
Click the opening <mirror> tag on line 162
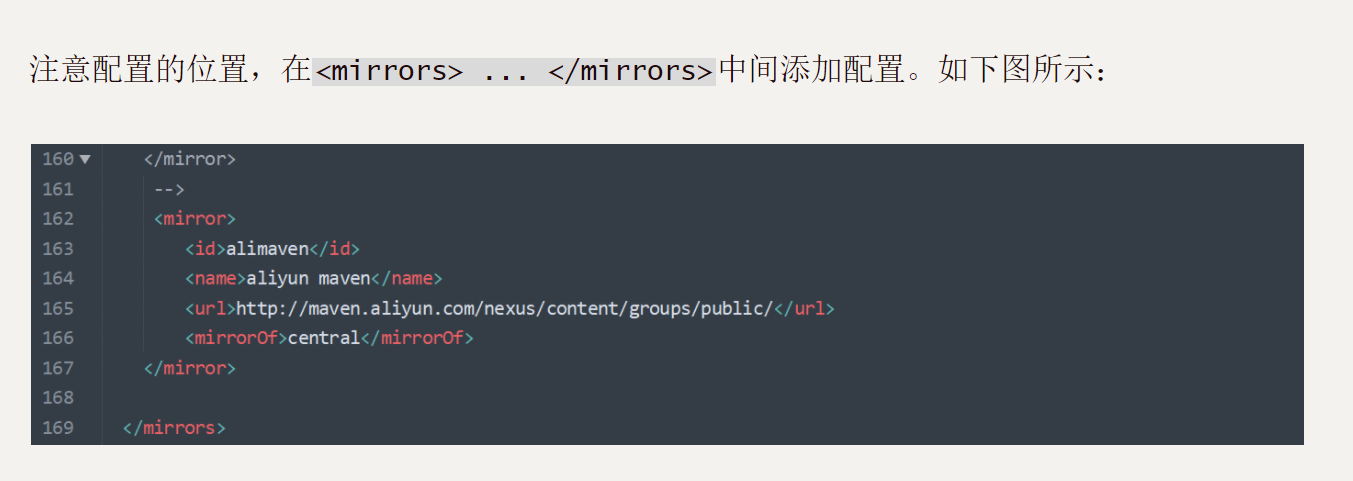(x=195, y=219)
